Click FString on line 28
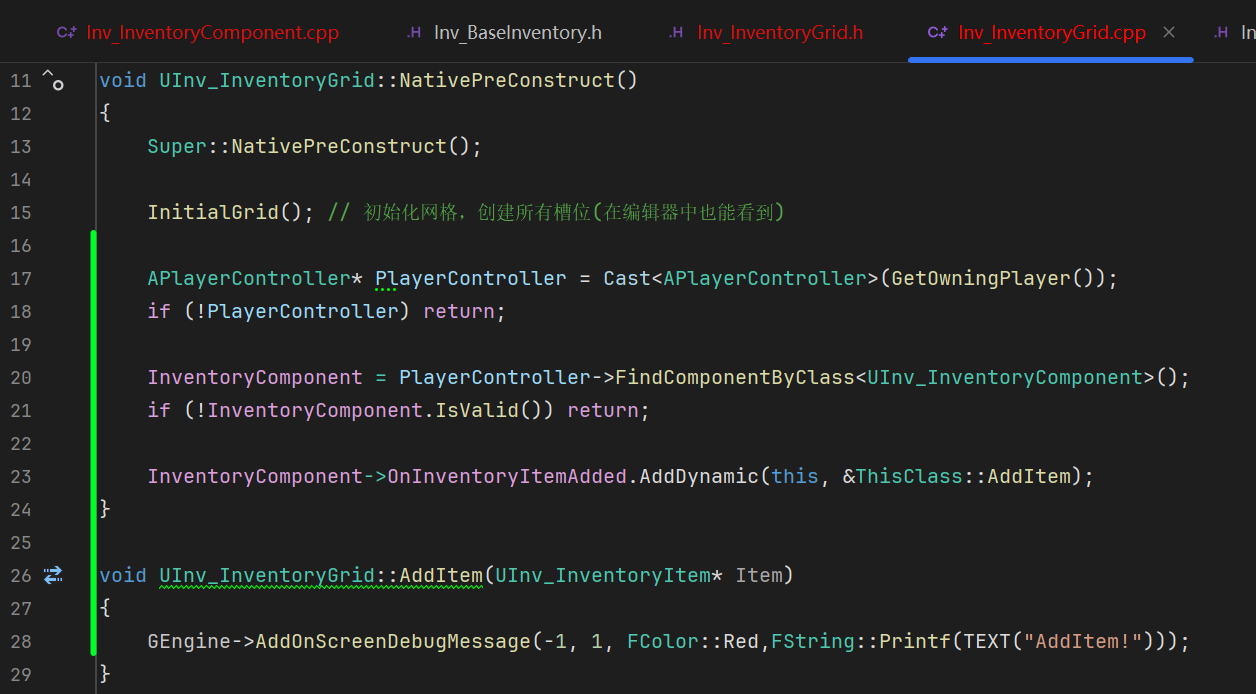The image size is (1256, 694). tap(813, 641)
